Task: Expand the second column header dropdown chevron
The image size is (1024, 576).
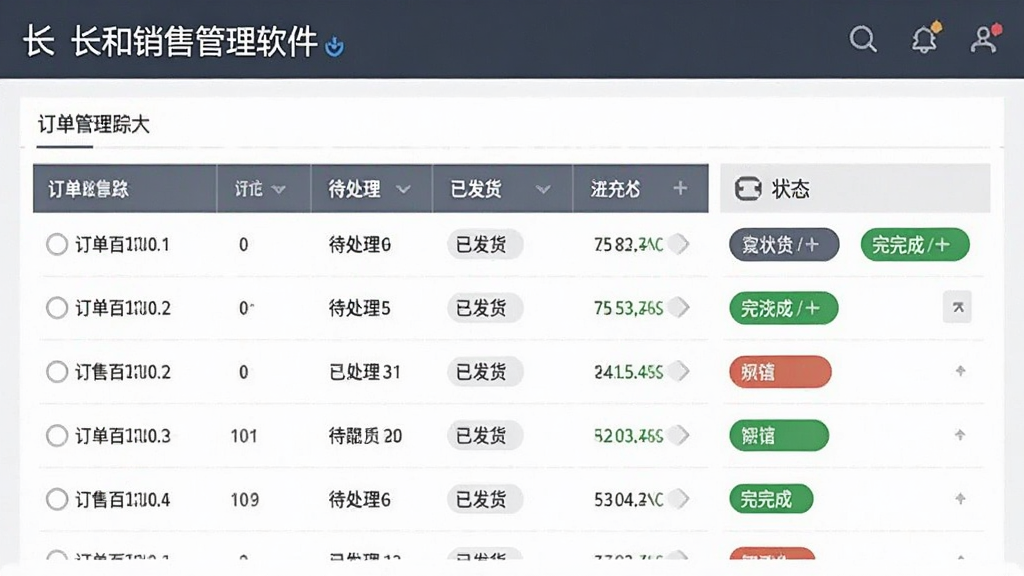Action: 279,189
